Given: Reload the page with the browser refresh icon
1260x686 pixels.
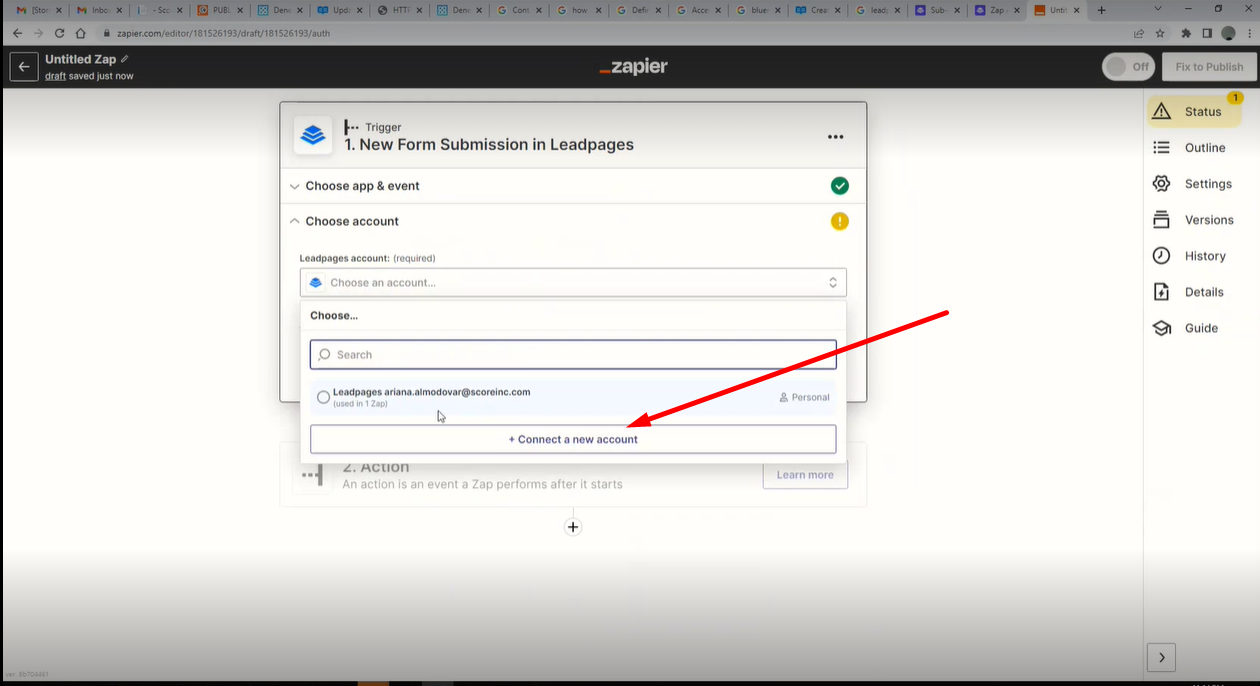Looking at the screenshot, I should coord(59,33).
